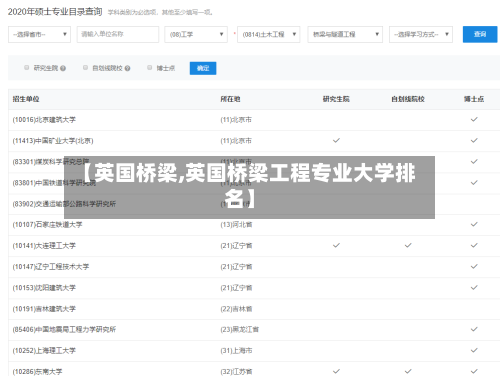
Task: Click the 招生单位 column header
Action: 26,99
